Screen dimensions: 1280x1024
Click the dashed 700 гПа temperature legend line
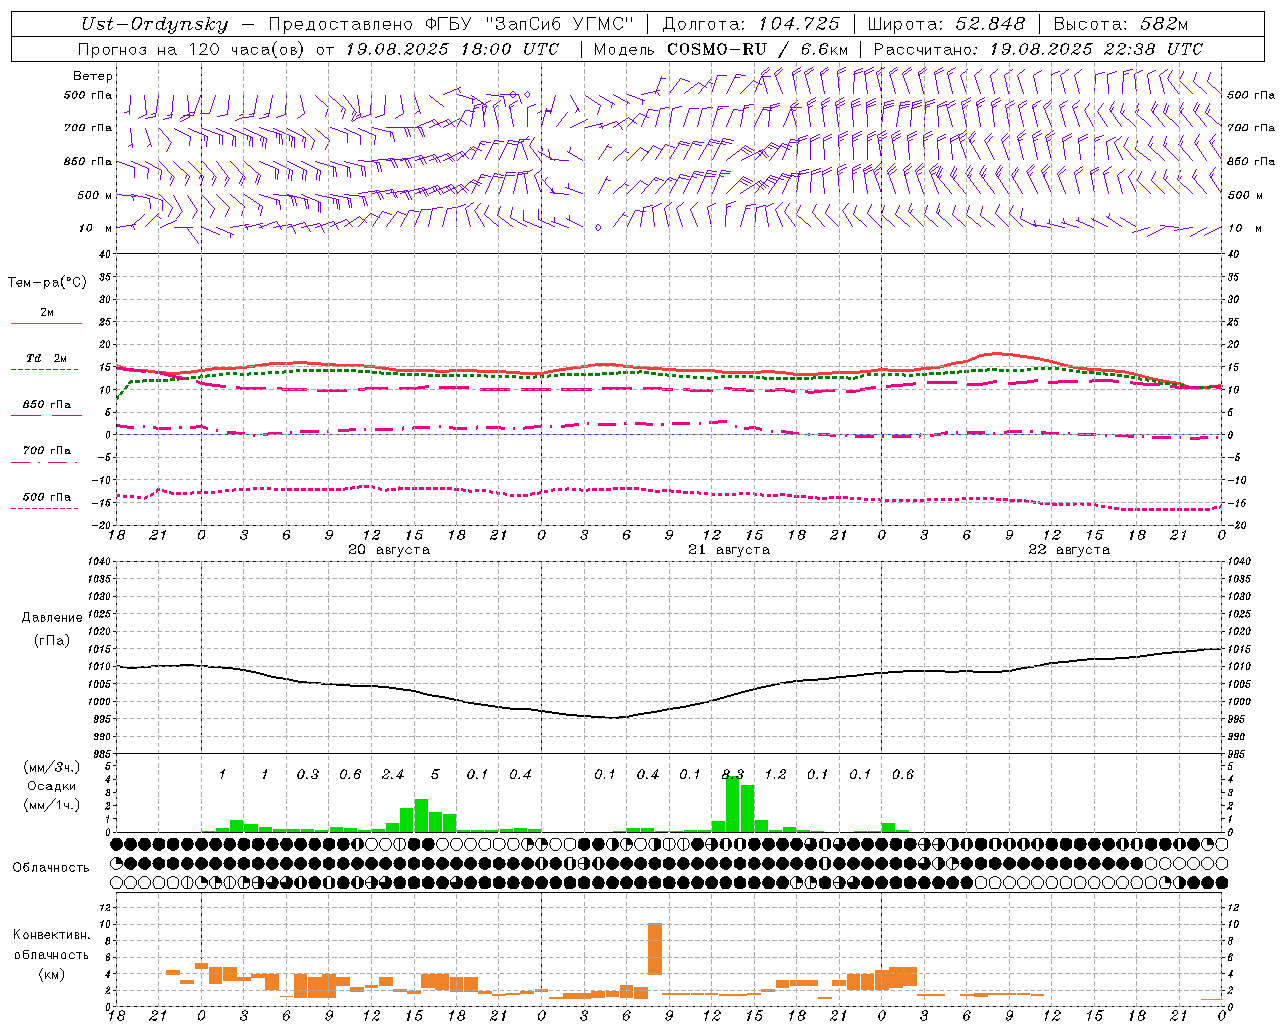(x=44, y=462)
